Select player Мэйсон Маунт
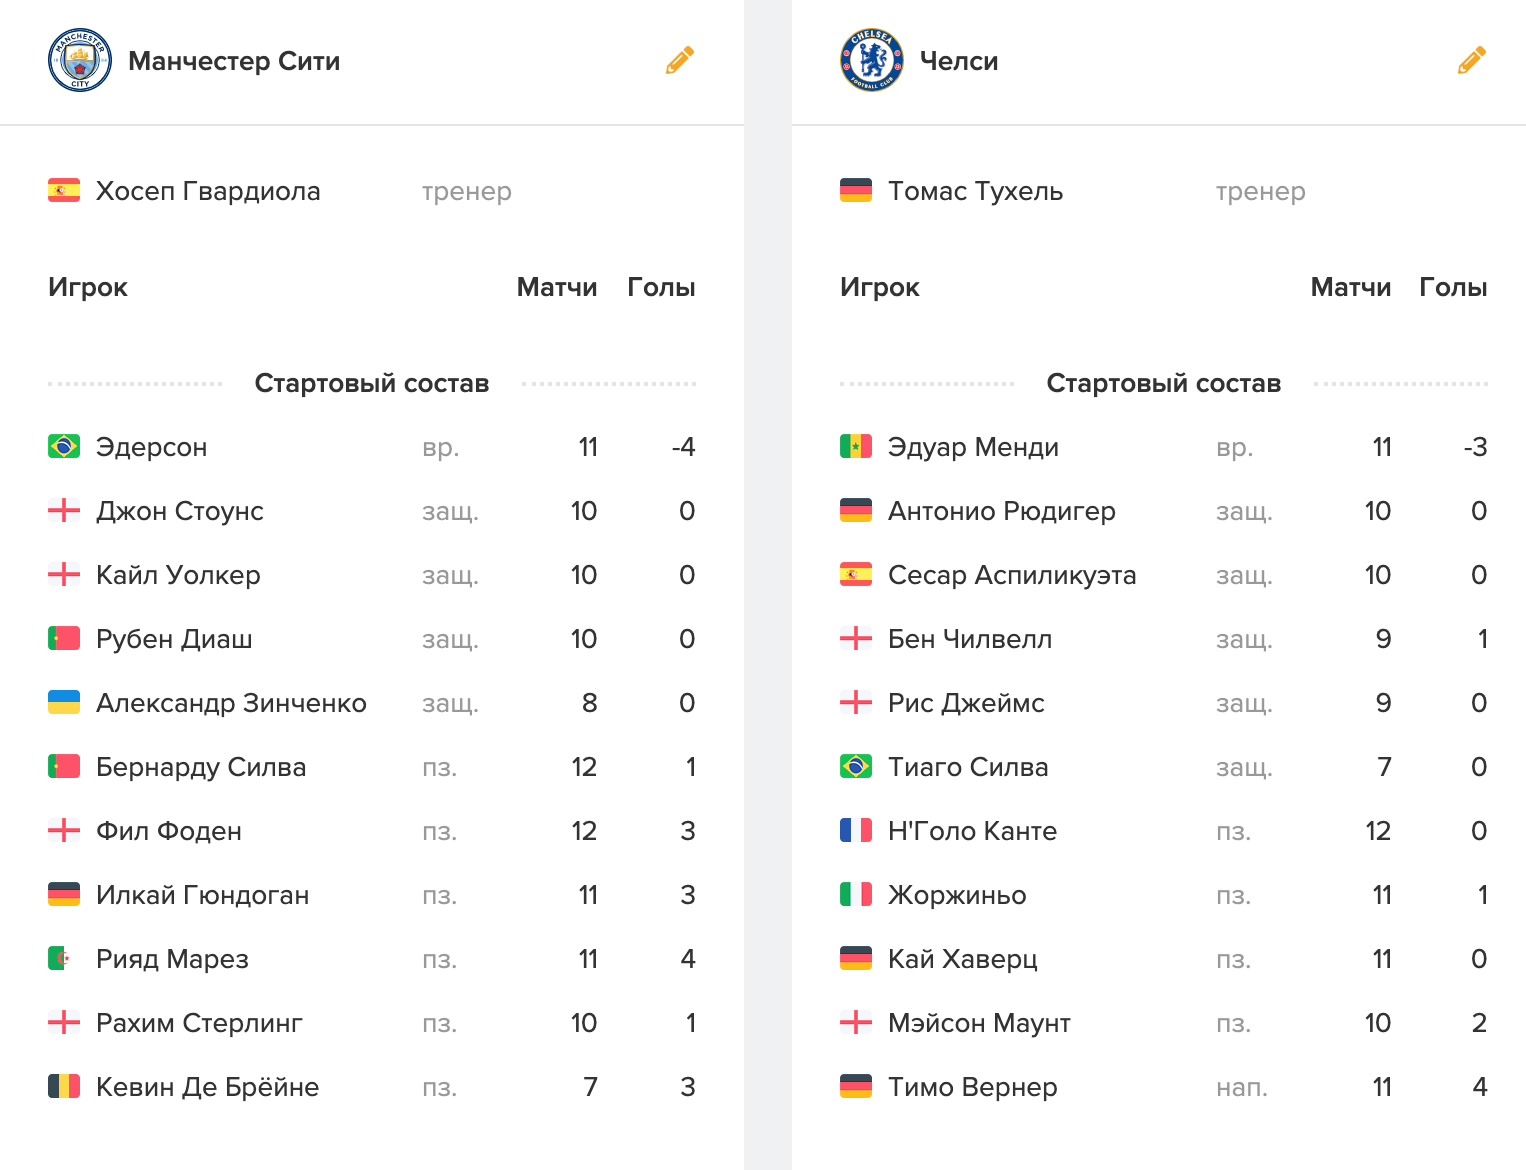Image resolution: width=1526 pixels, height=1170 pixels. point(979,1023)
